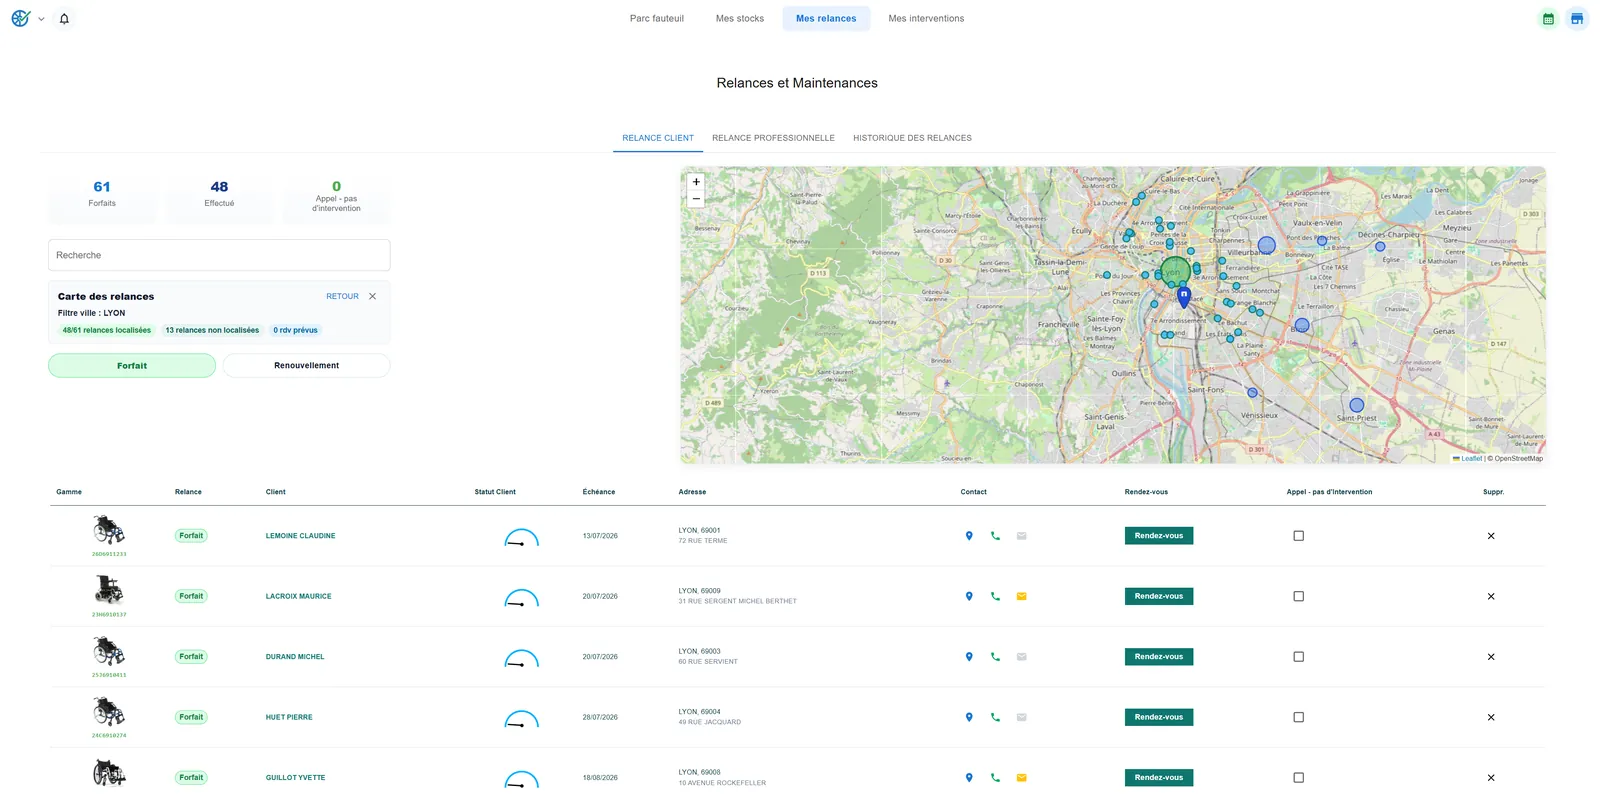Open the store icon in header
The image size is (1600, 794).
tap(1577, 19)
